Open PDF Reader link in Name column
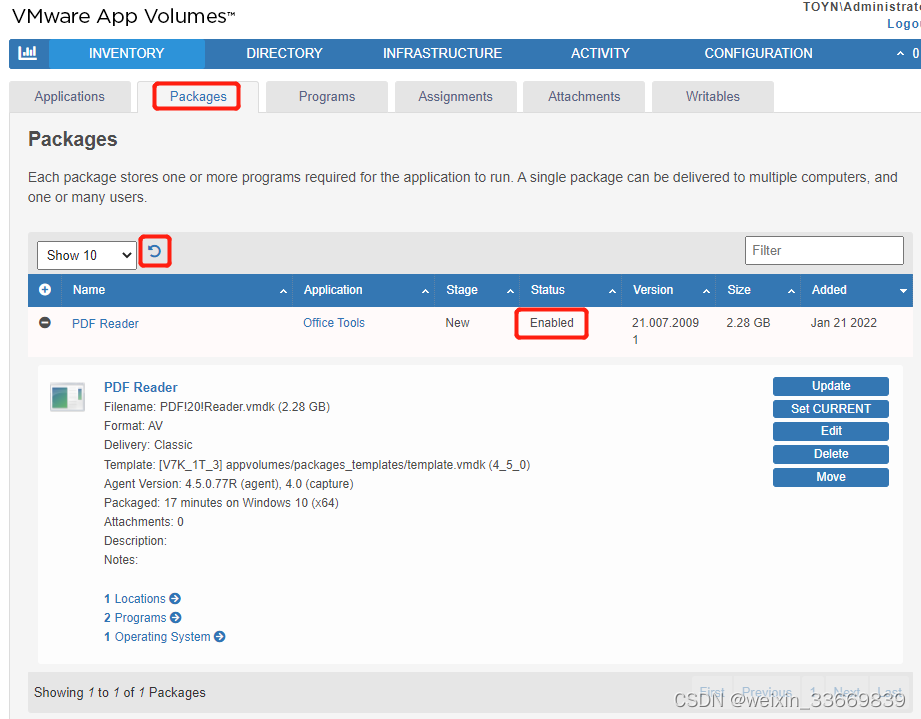Image resolution: width=921 pixels, height=719 pixels. 105,324
